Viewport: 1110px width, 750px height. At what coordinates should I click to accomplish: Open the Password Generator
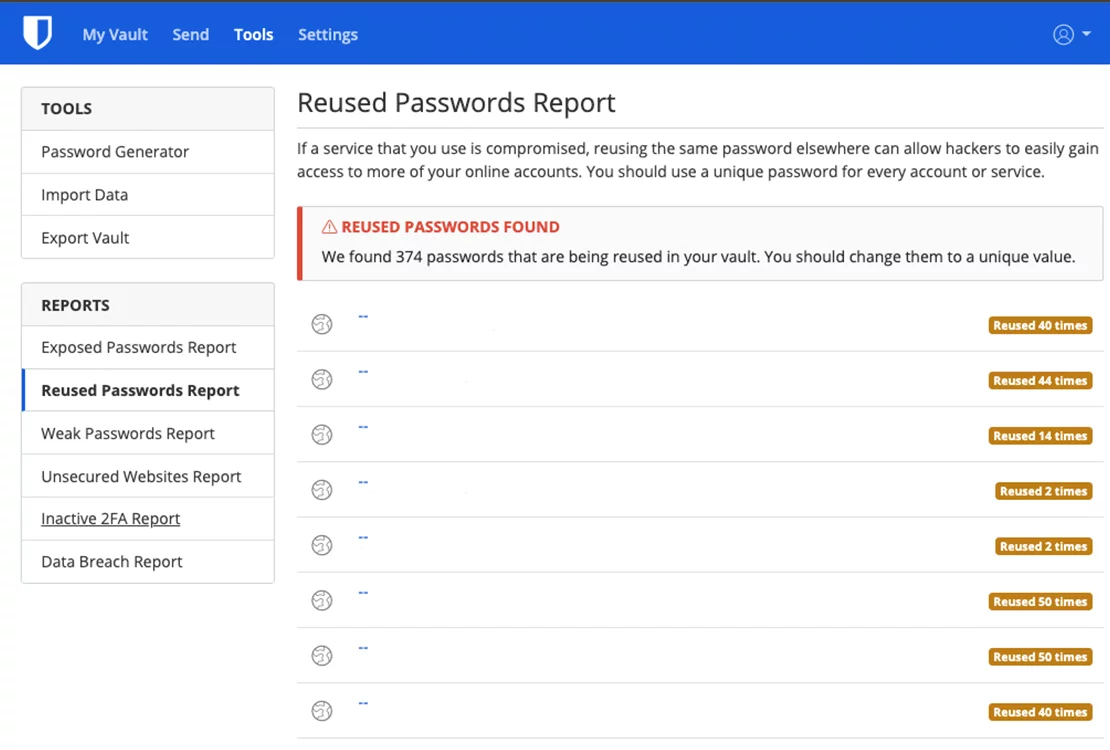click(x=115, y=151)
